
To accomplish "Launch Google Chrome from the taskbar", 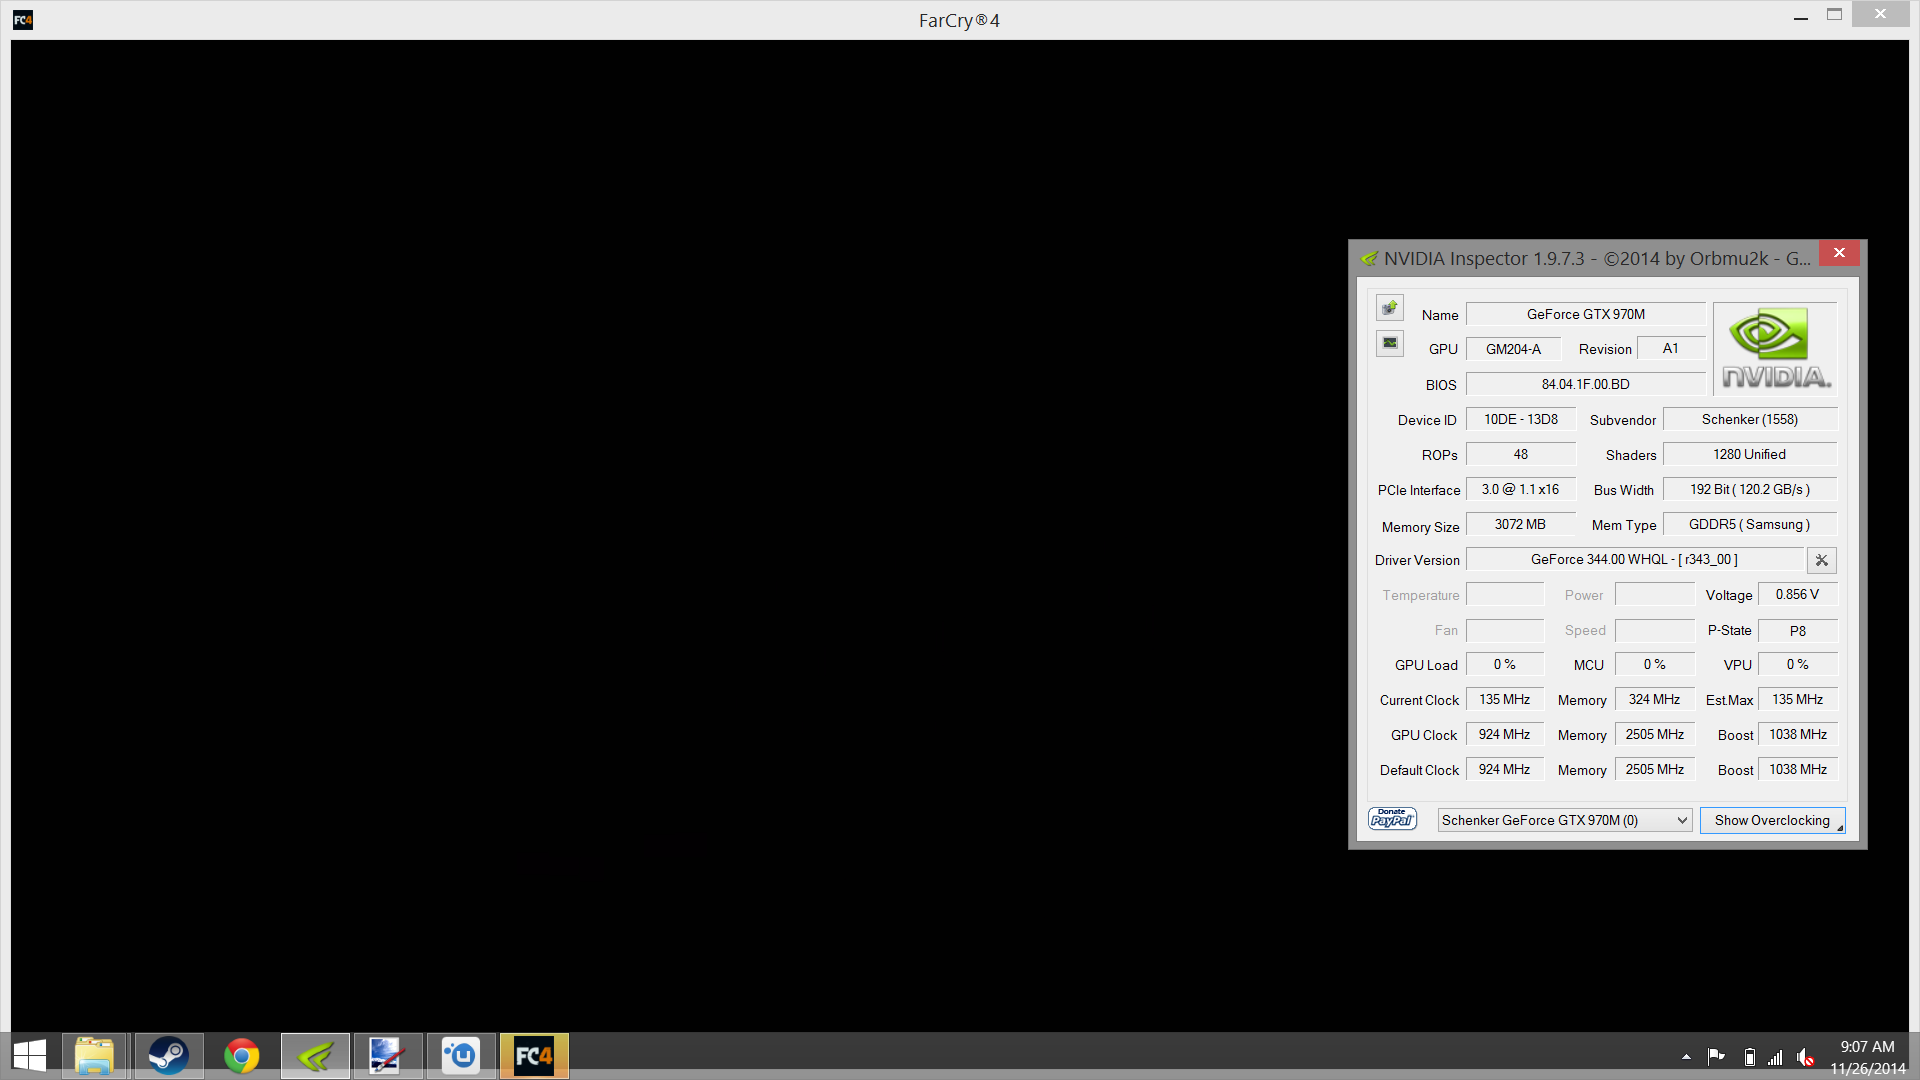I will (x=241, y=1056).
